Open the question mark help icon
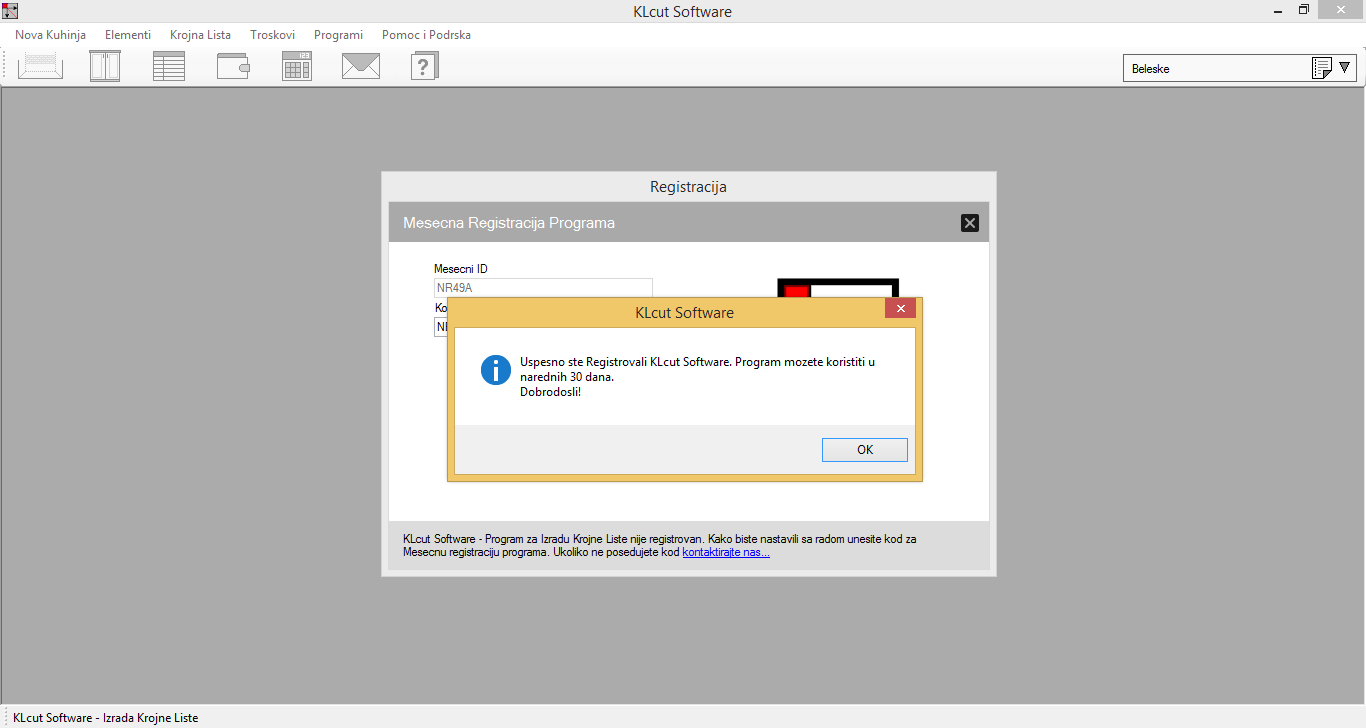Viewport: 1366px width, 728px height. 425,67
